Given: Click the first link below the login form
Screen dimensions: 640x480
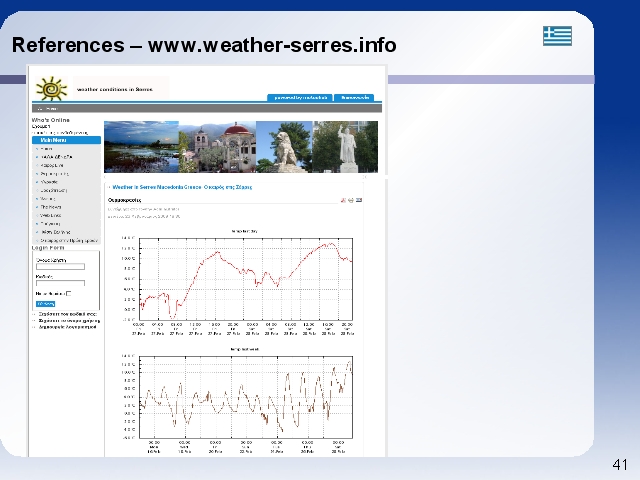Looking at the screenshot, I should [67, 314].
